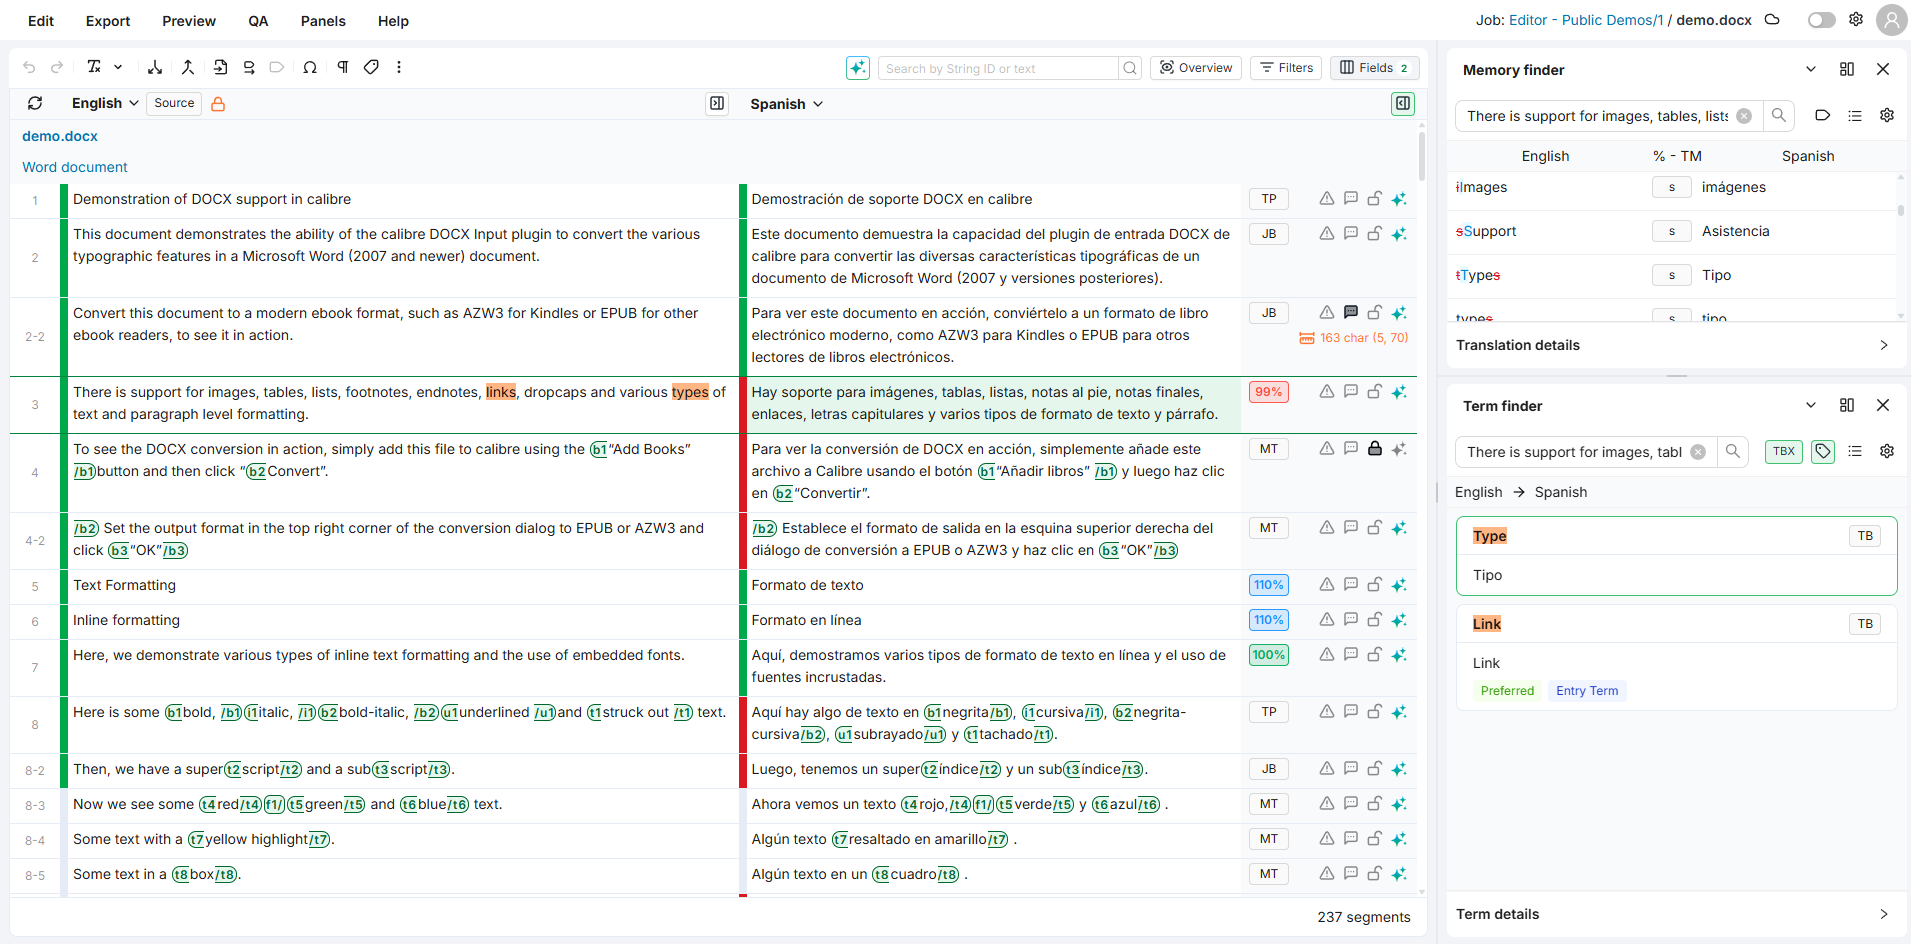Click the refresh icon beside English
This screenshot has width=1911, height=944.
coord(35,103)
